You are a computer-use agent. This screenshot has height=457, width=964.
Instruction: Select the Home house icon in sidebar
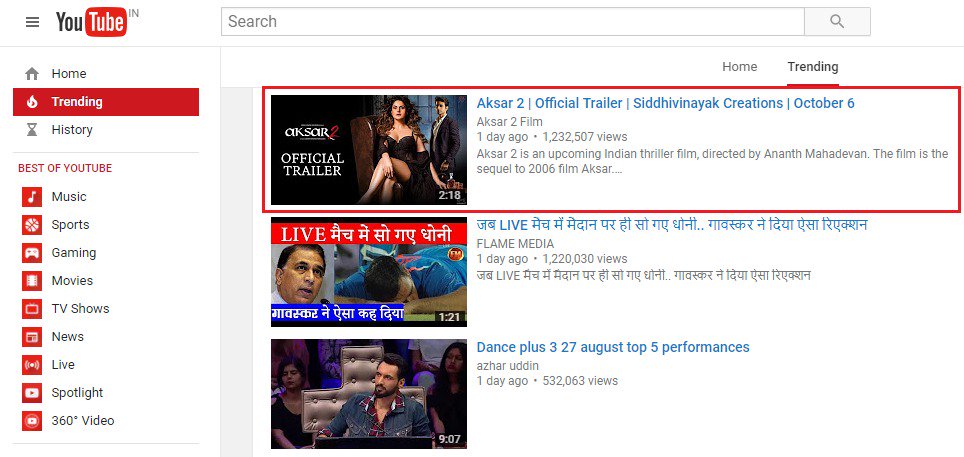point(32,74)
